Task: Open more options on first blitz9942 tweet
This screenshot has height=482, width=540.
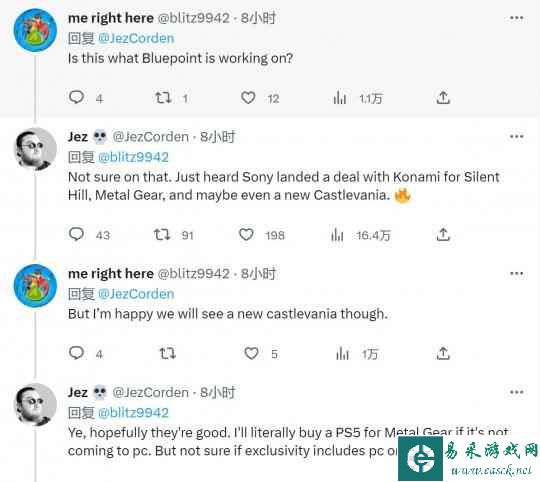Action: click(x=517, y=18)
